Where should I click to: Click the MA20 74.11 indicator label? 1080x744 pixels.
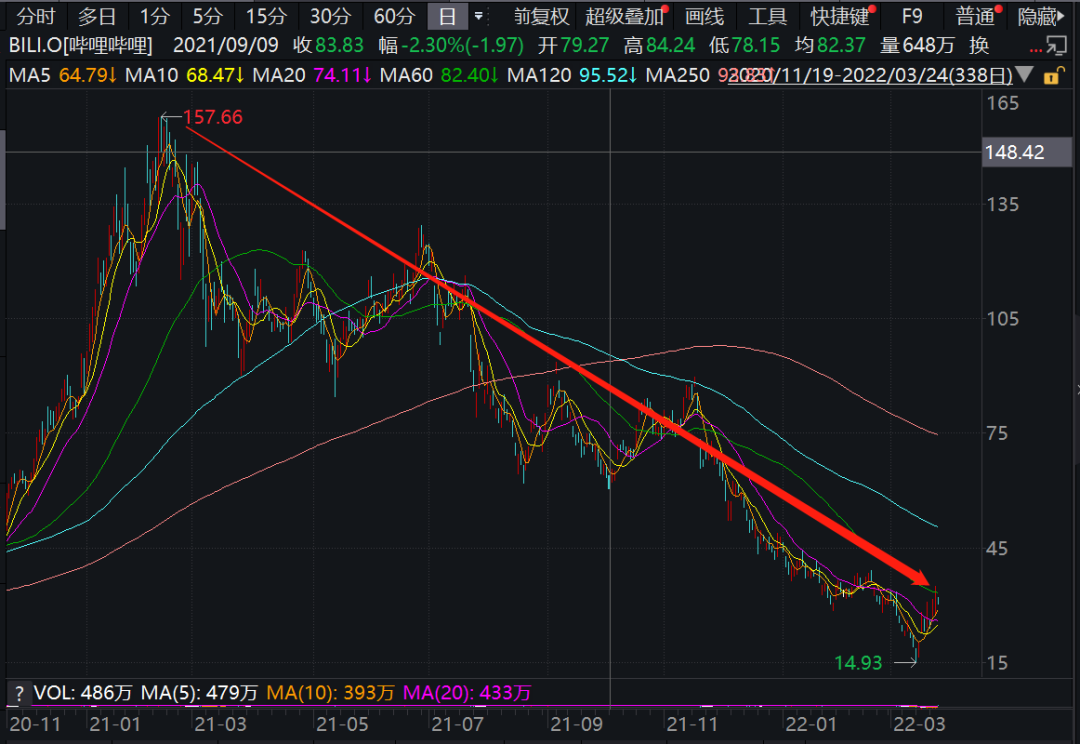312,75
